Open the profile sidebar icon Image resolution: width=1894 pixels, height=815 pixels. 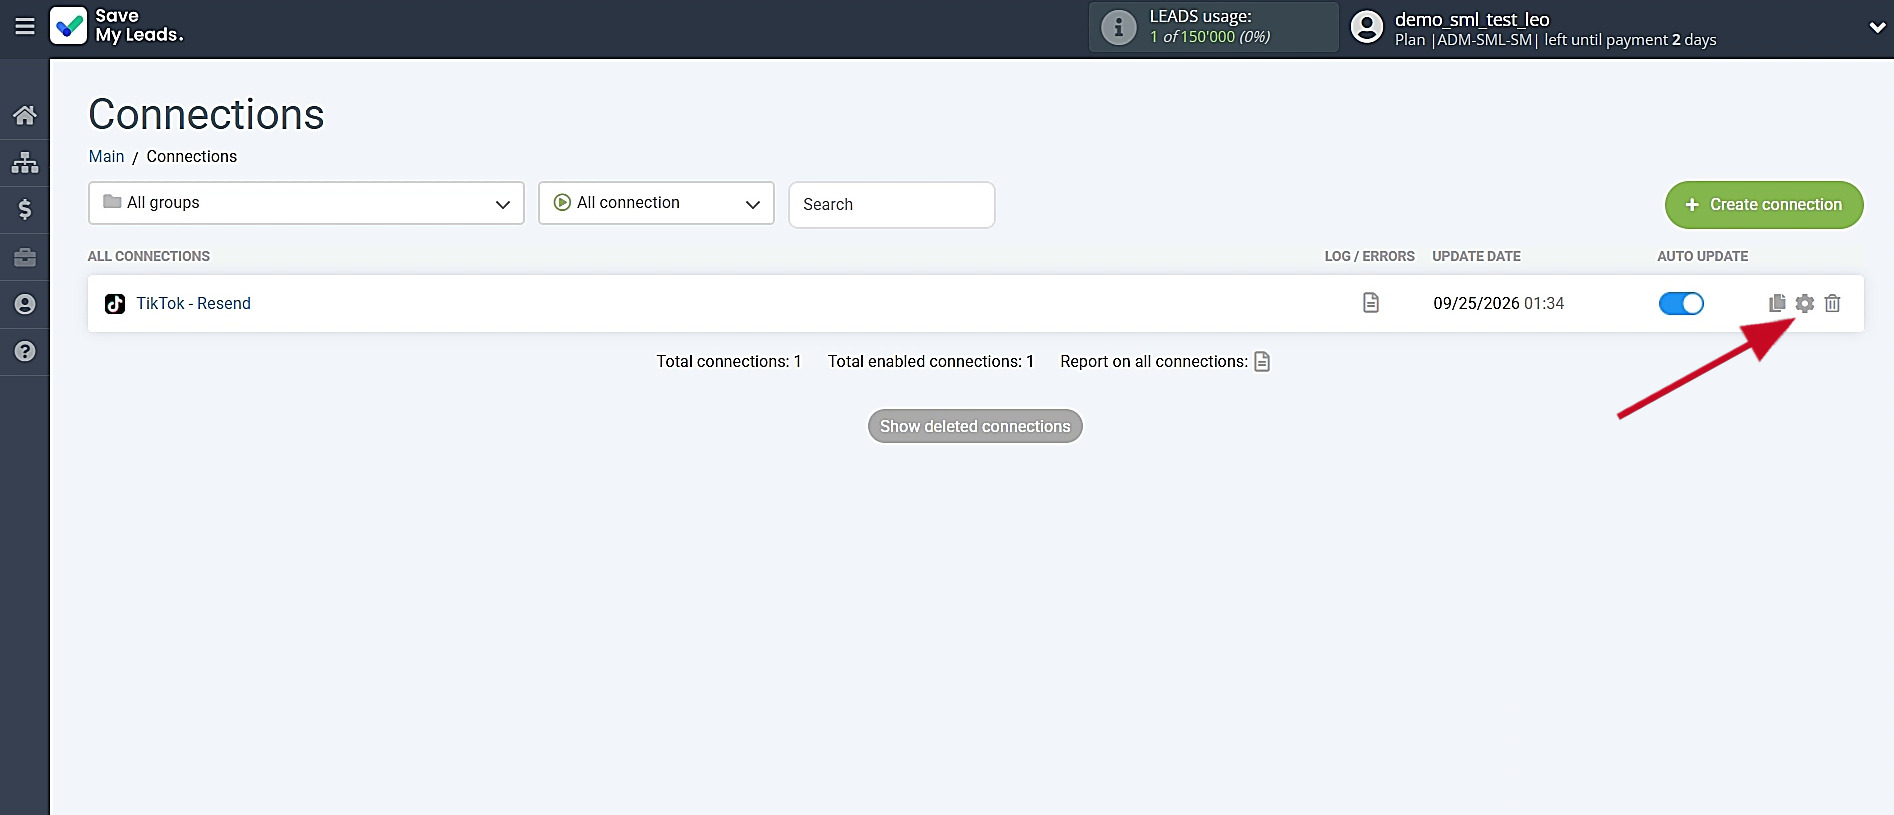click(25, 304)
